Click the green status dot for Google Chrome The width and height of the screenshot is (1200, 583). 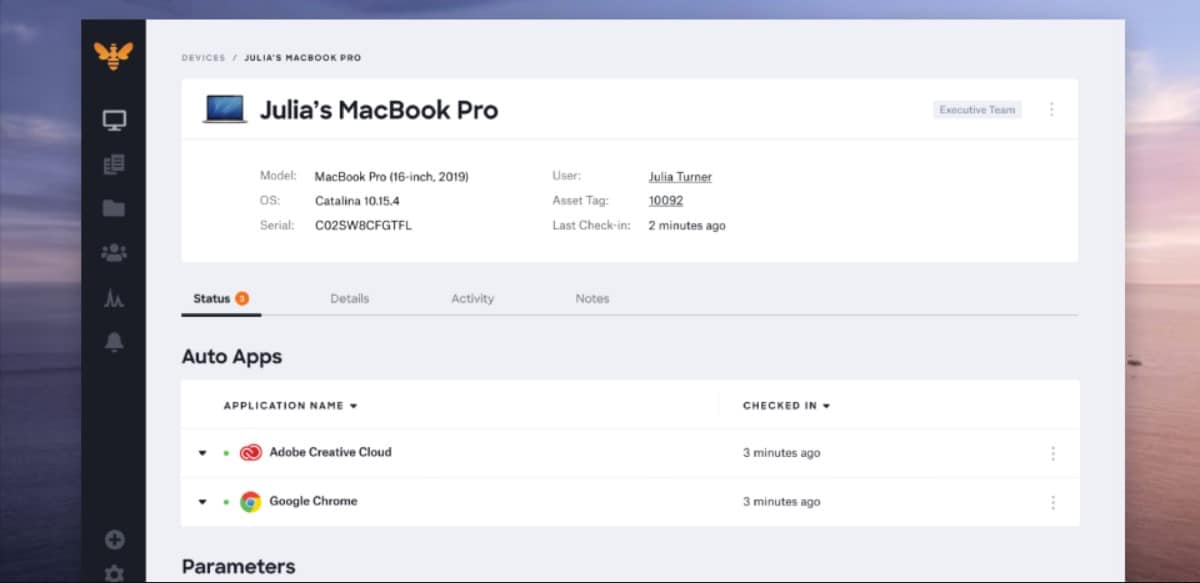click(225, 502)
